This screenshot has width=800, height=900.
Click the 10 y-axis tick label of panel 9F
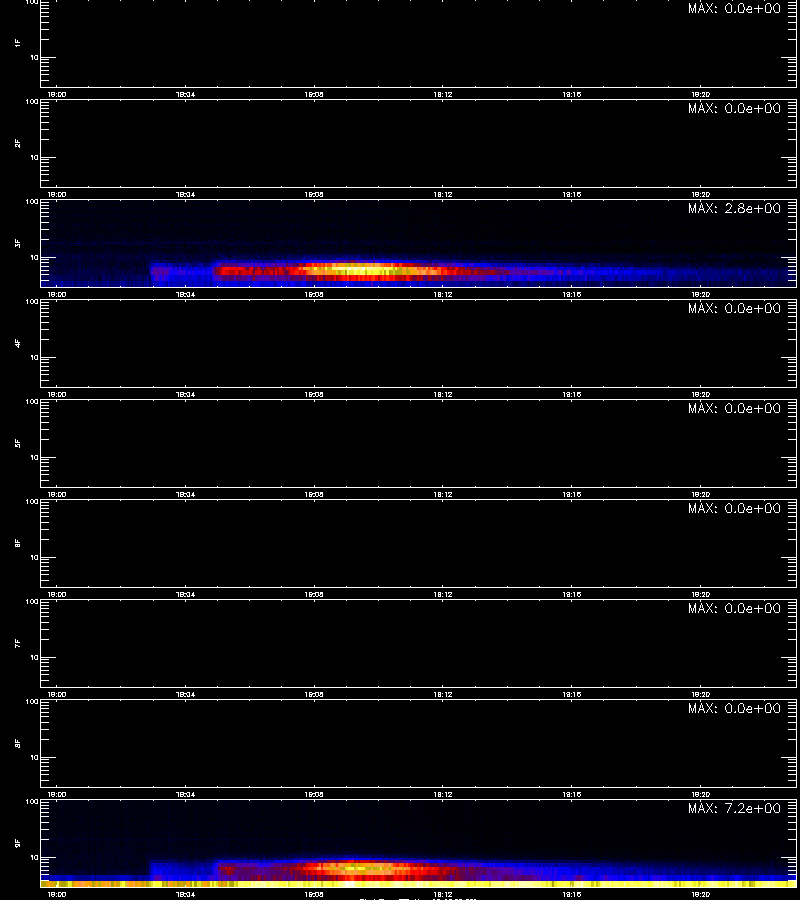coord(34,858)
